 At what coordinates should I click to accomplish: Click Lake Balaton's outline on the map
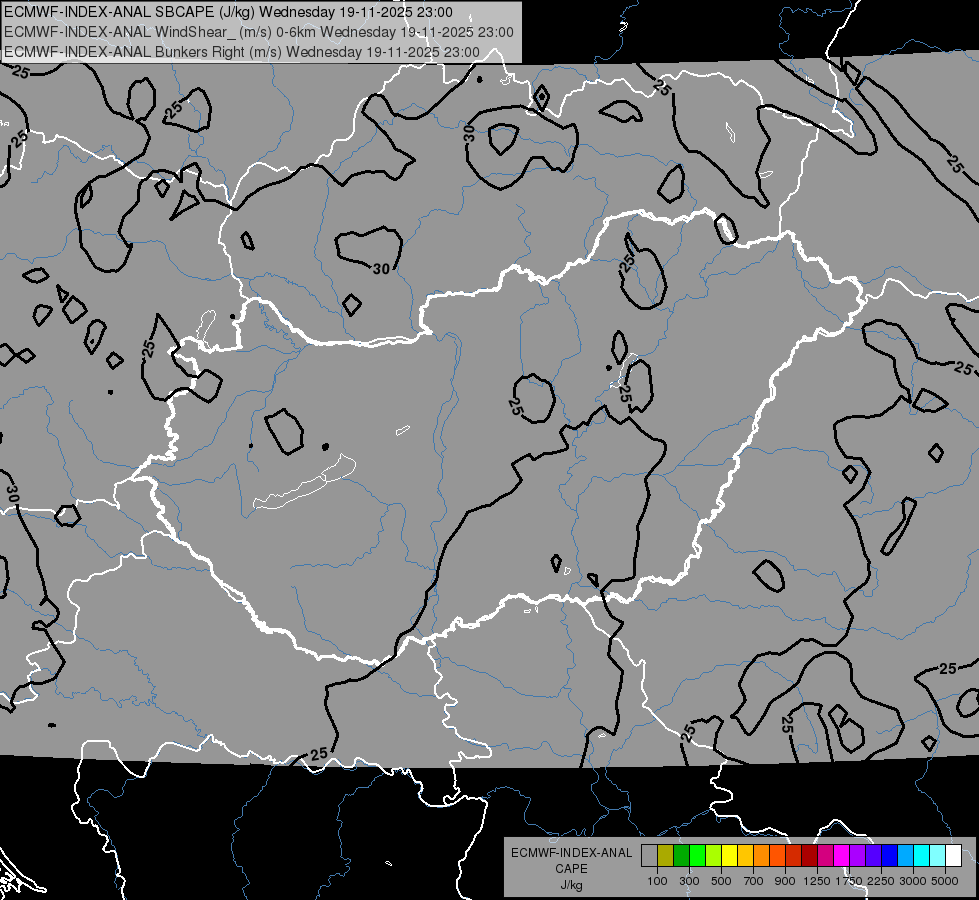tap(305, 482)
